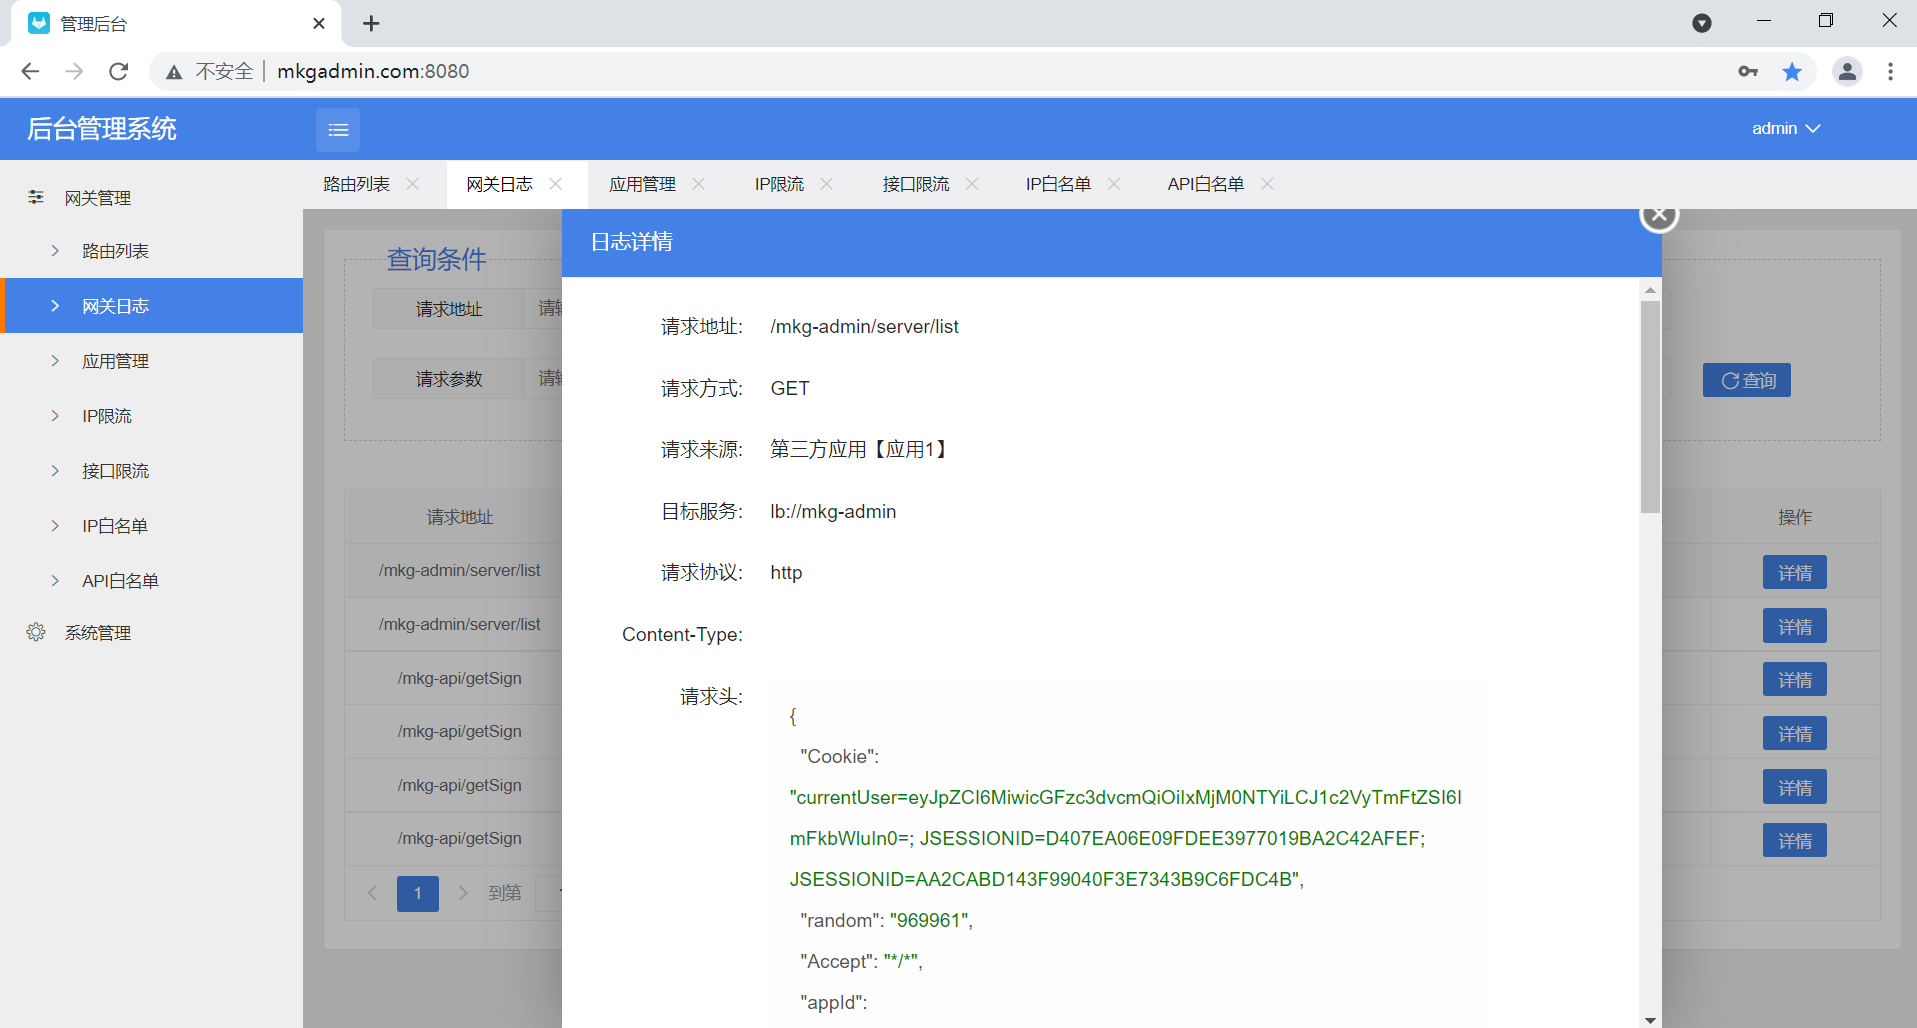Screen dimensions: 1917x1028
Task: Close the API白名单 tab with its X
Action: click(1267, 184)
